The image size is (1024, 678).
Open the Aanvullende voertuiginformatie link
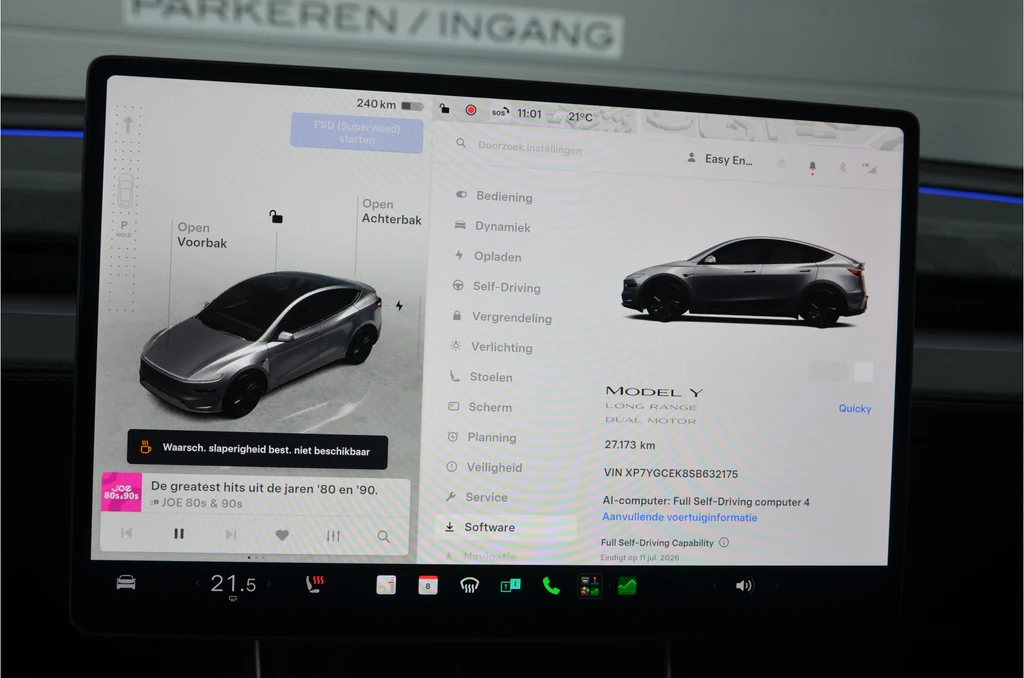coord(680,517)
